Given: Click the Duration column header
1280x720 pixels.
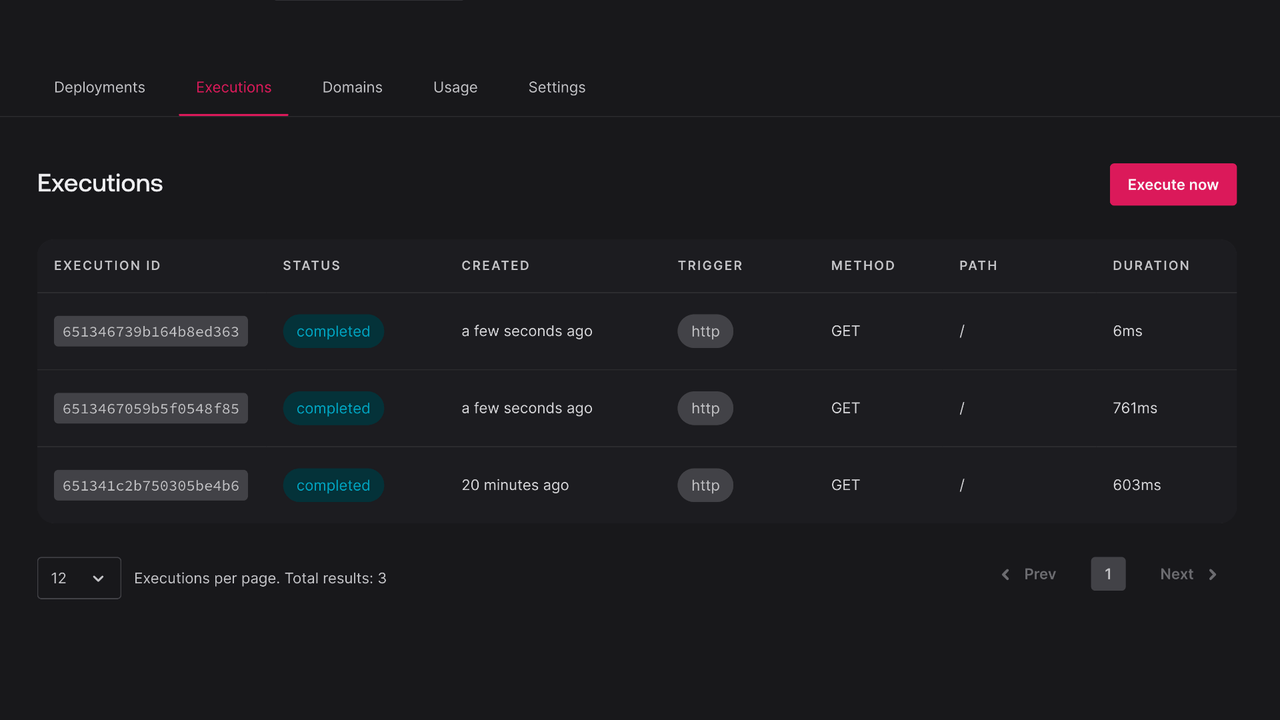Looking at the screenshot, I should tap(1151, 266).
